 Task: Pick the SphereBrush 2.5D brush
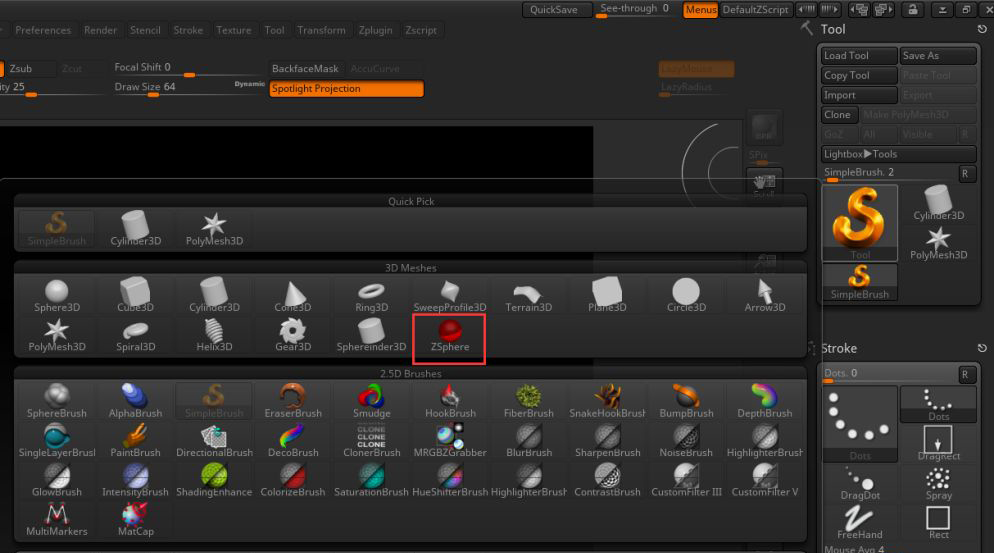[x=56, y=402]
